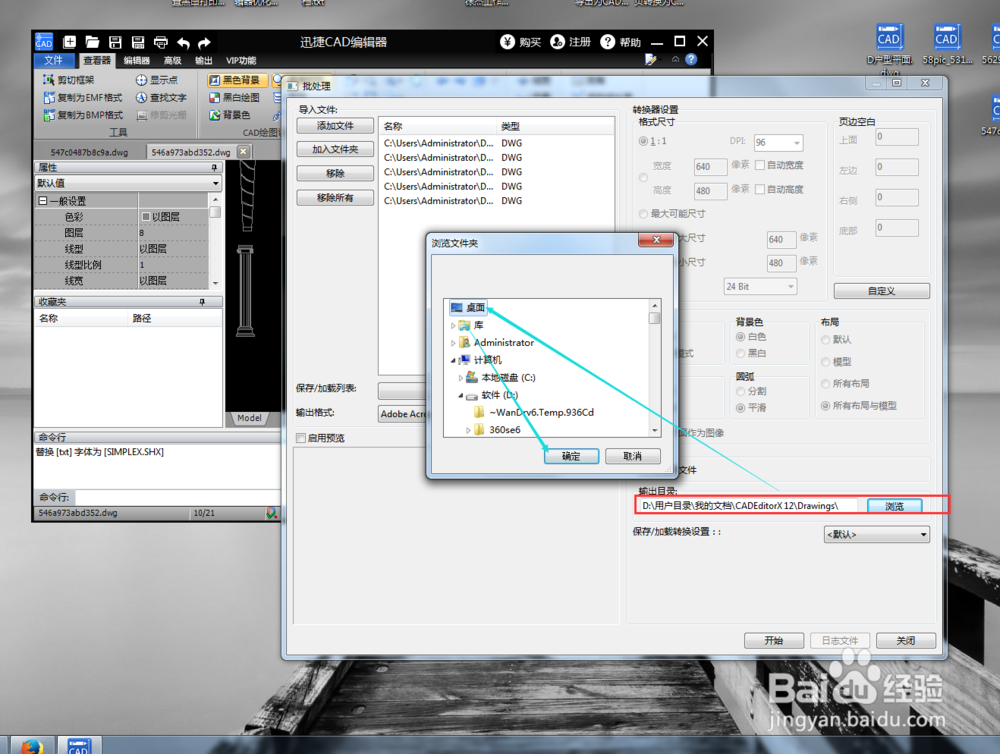Screen dimensions: 1000x754
Task: Click the 移除所有 button
Action: 335,198
